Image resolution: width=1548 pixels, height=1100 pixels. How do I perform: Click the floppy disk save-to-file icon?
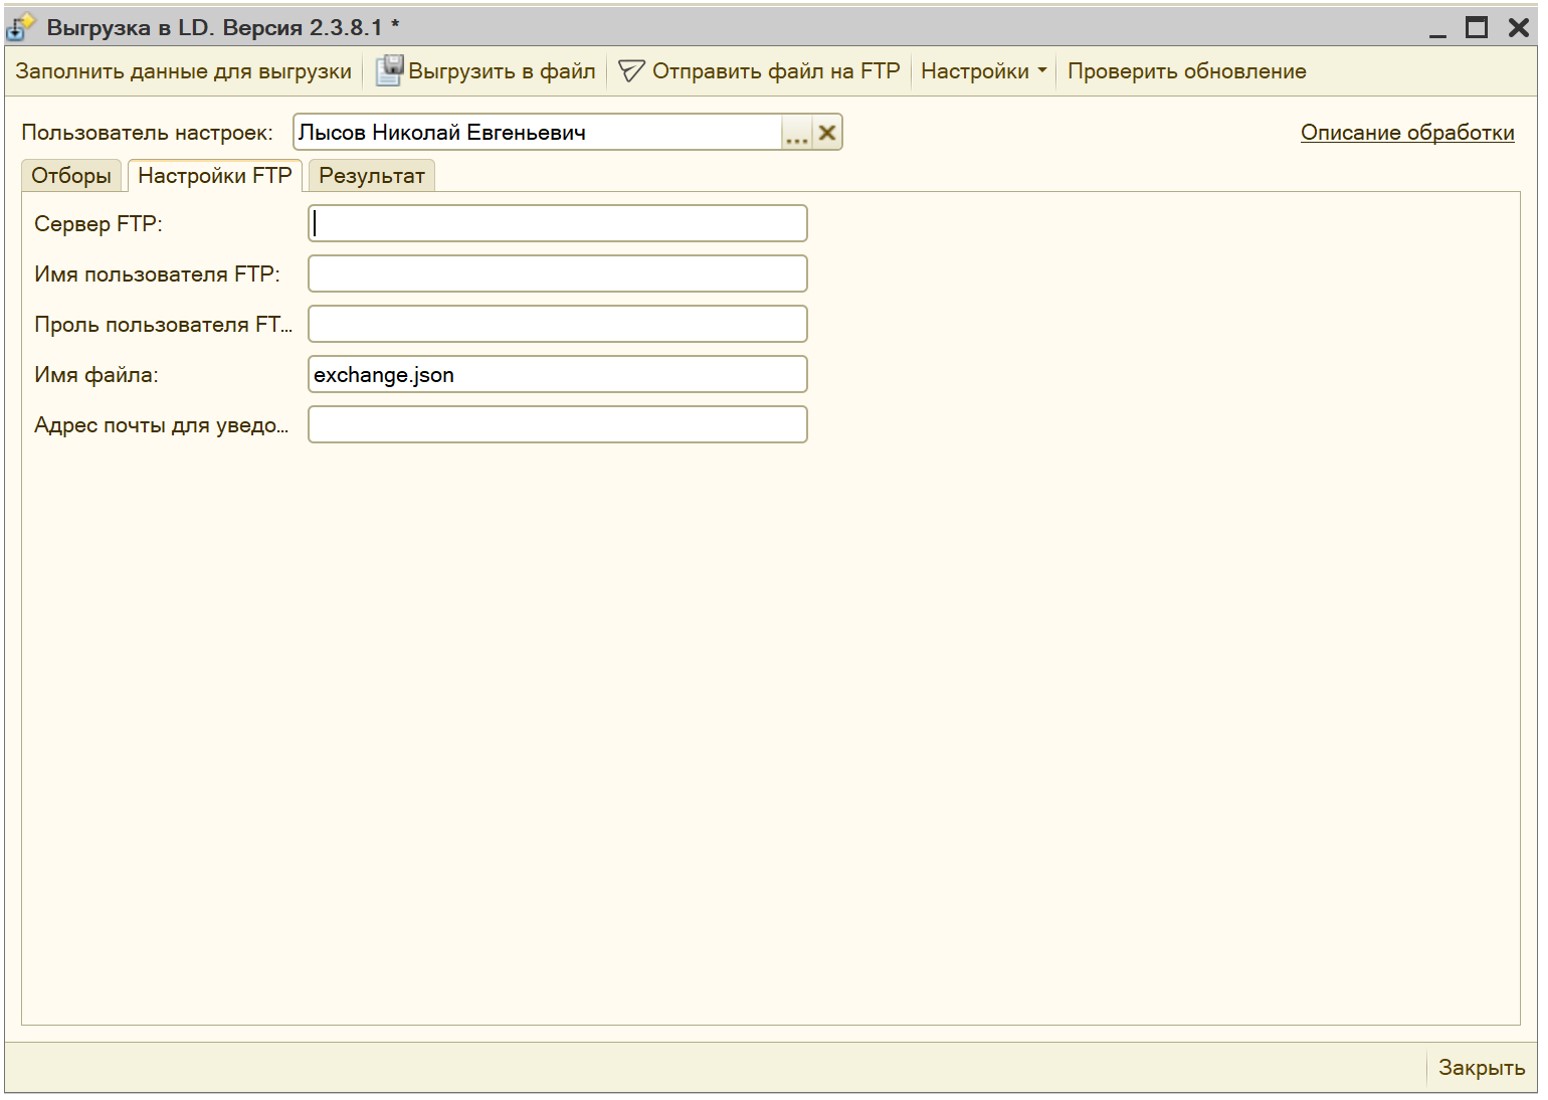[388, 71]
